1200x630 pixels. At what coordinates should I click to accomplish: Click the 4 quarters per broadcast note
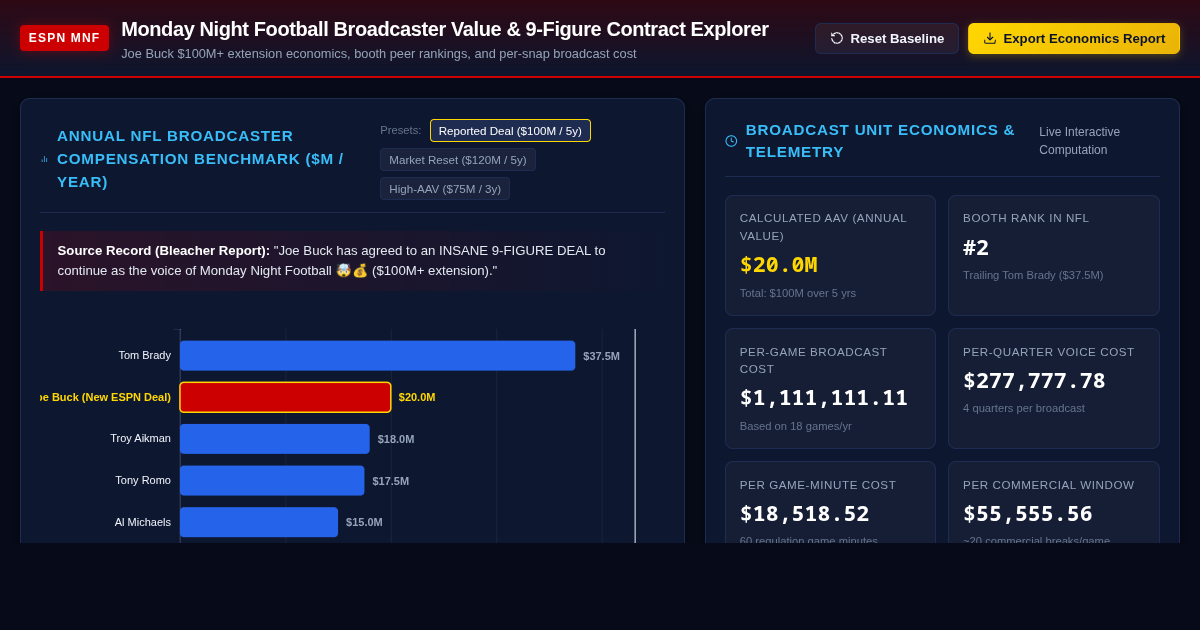pyautogui.click(x=1024, y=408)
